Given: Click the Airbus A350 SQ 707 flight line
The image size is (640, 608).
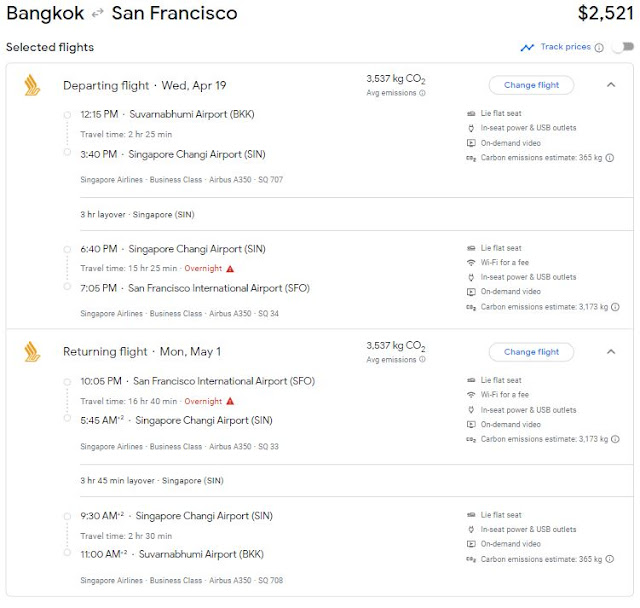Looking at the screenshot, I should click(x=181, y=180).
